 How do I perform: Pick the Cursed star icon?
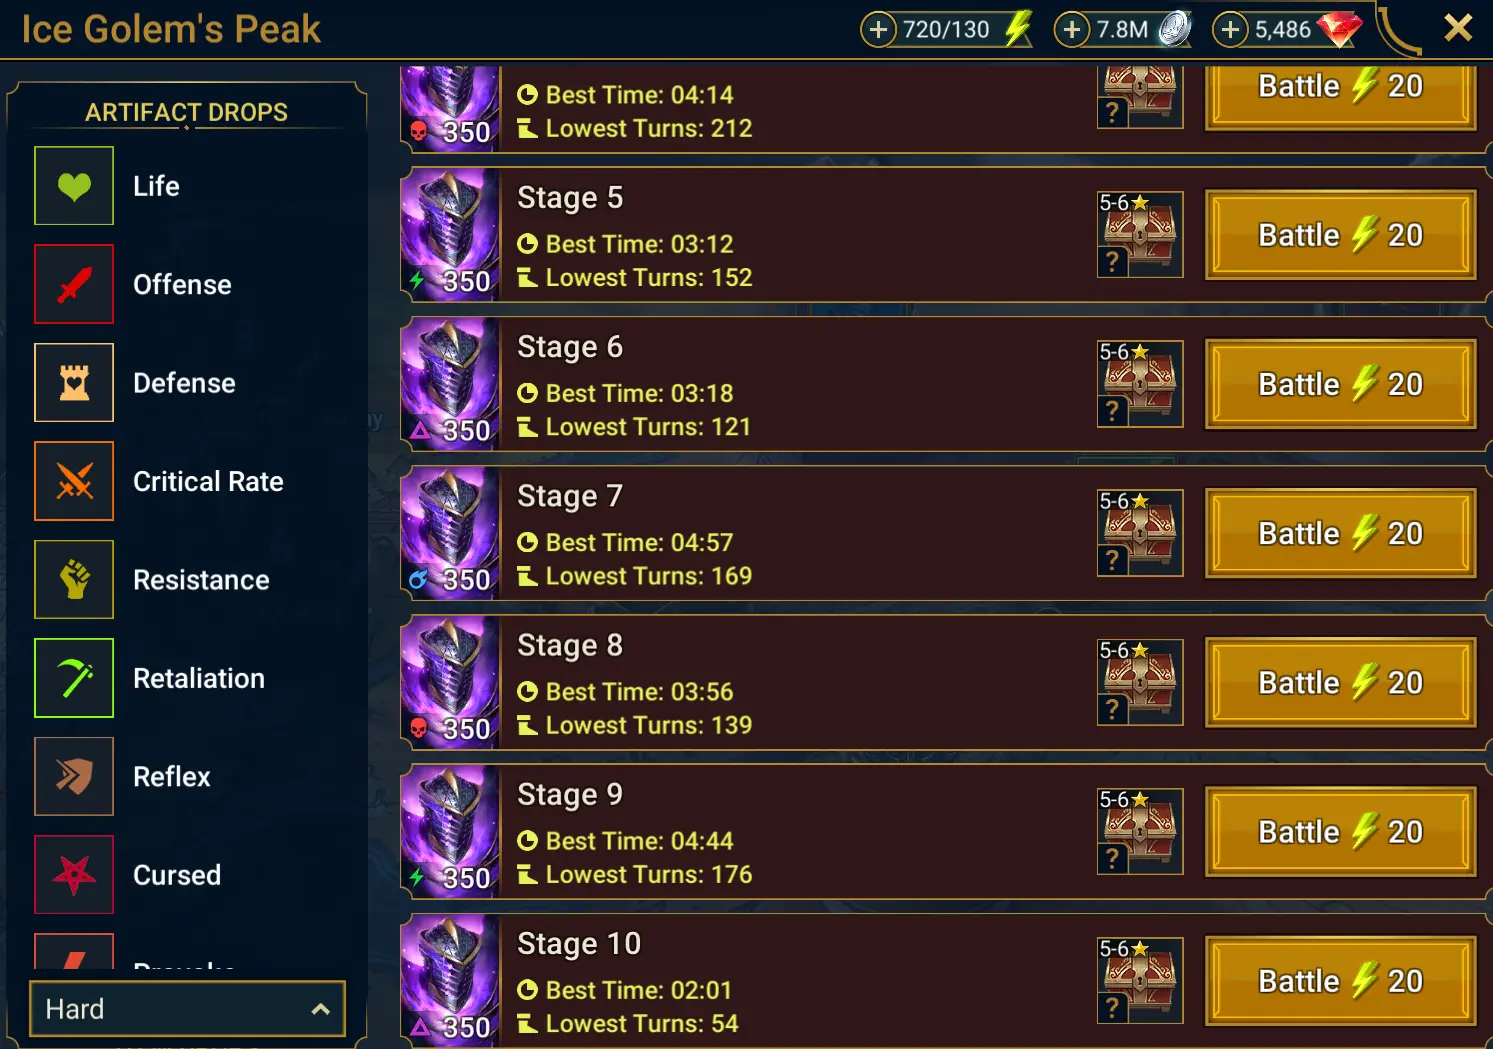(74, 875)
